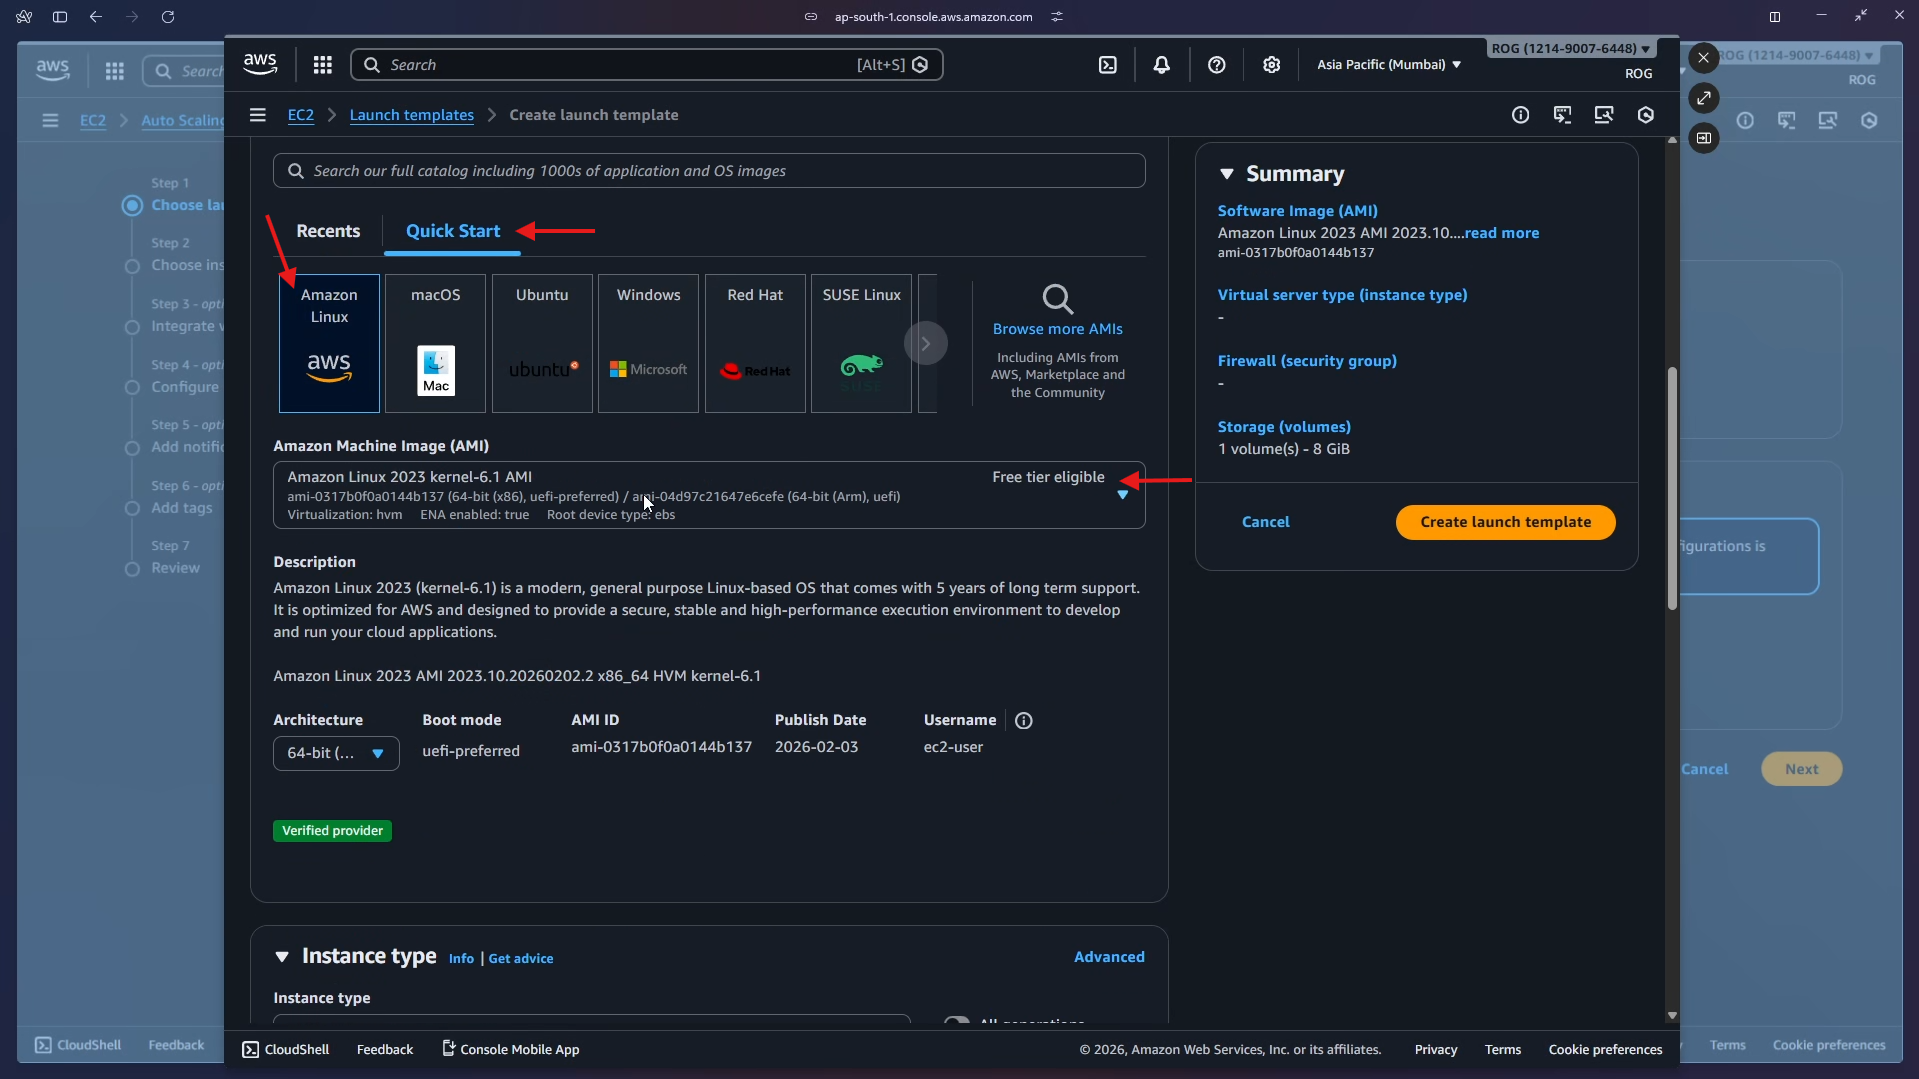
Task: Toggle the All generations switch
Action: tap(958, 1020)
